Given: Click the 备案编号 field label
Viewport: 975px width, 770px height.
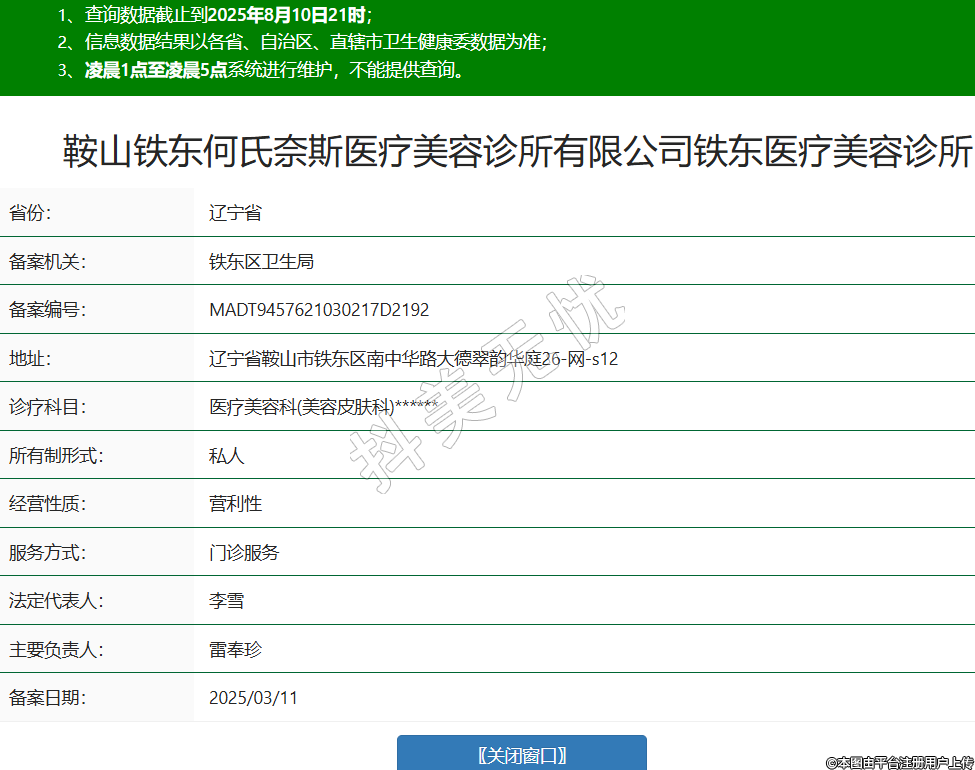Looking at the screenshot, I should click(47, 310).
